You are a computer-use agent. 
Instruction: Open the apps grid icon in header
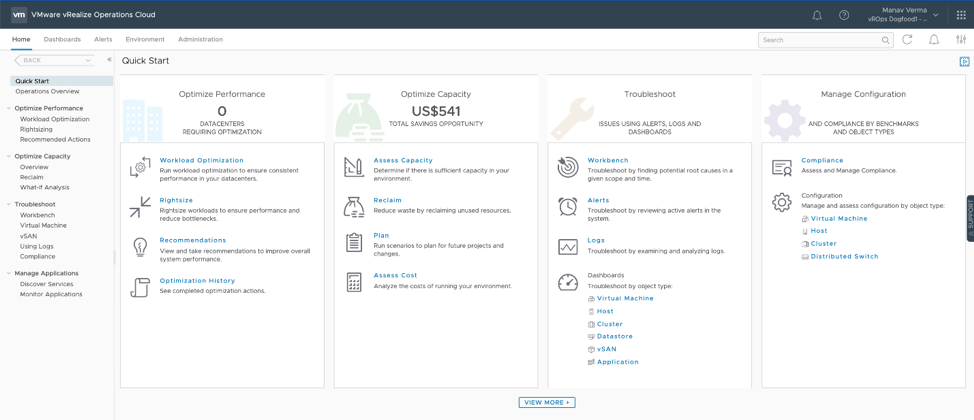tap(960, 15)
